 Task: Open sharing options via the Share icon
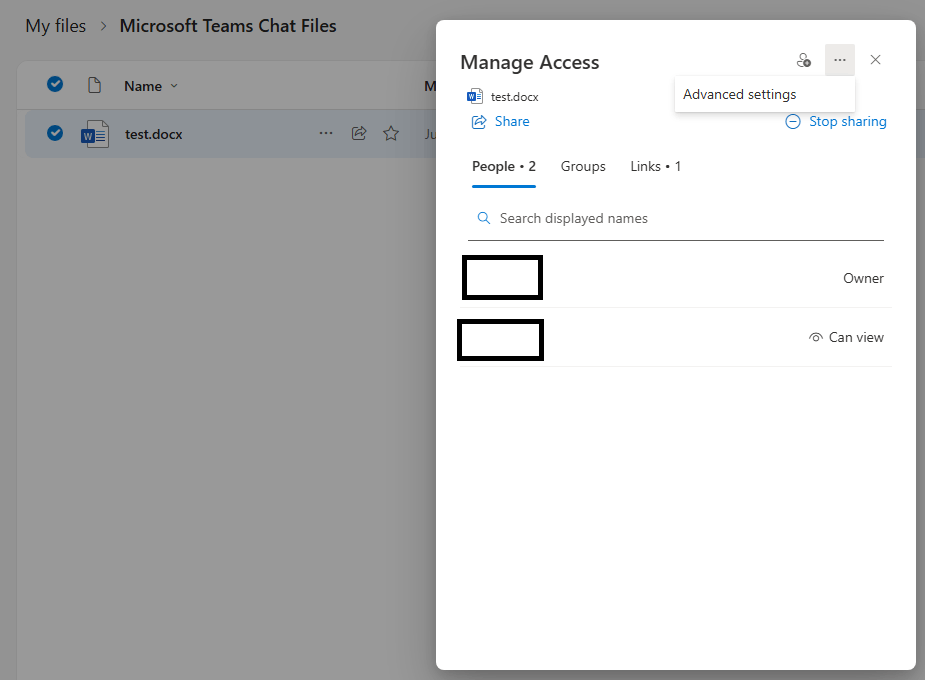[x=359, y=133]
